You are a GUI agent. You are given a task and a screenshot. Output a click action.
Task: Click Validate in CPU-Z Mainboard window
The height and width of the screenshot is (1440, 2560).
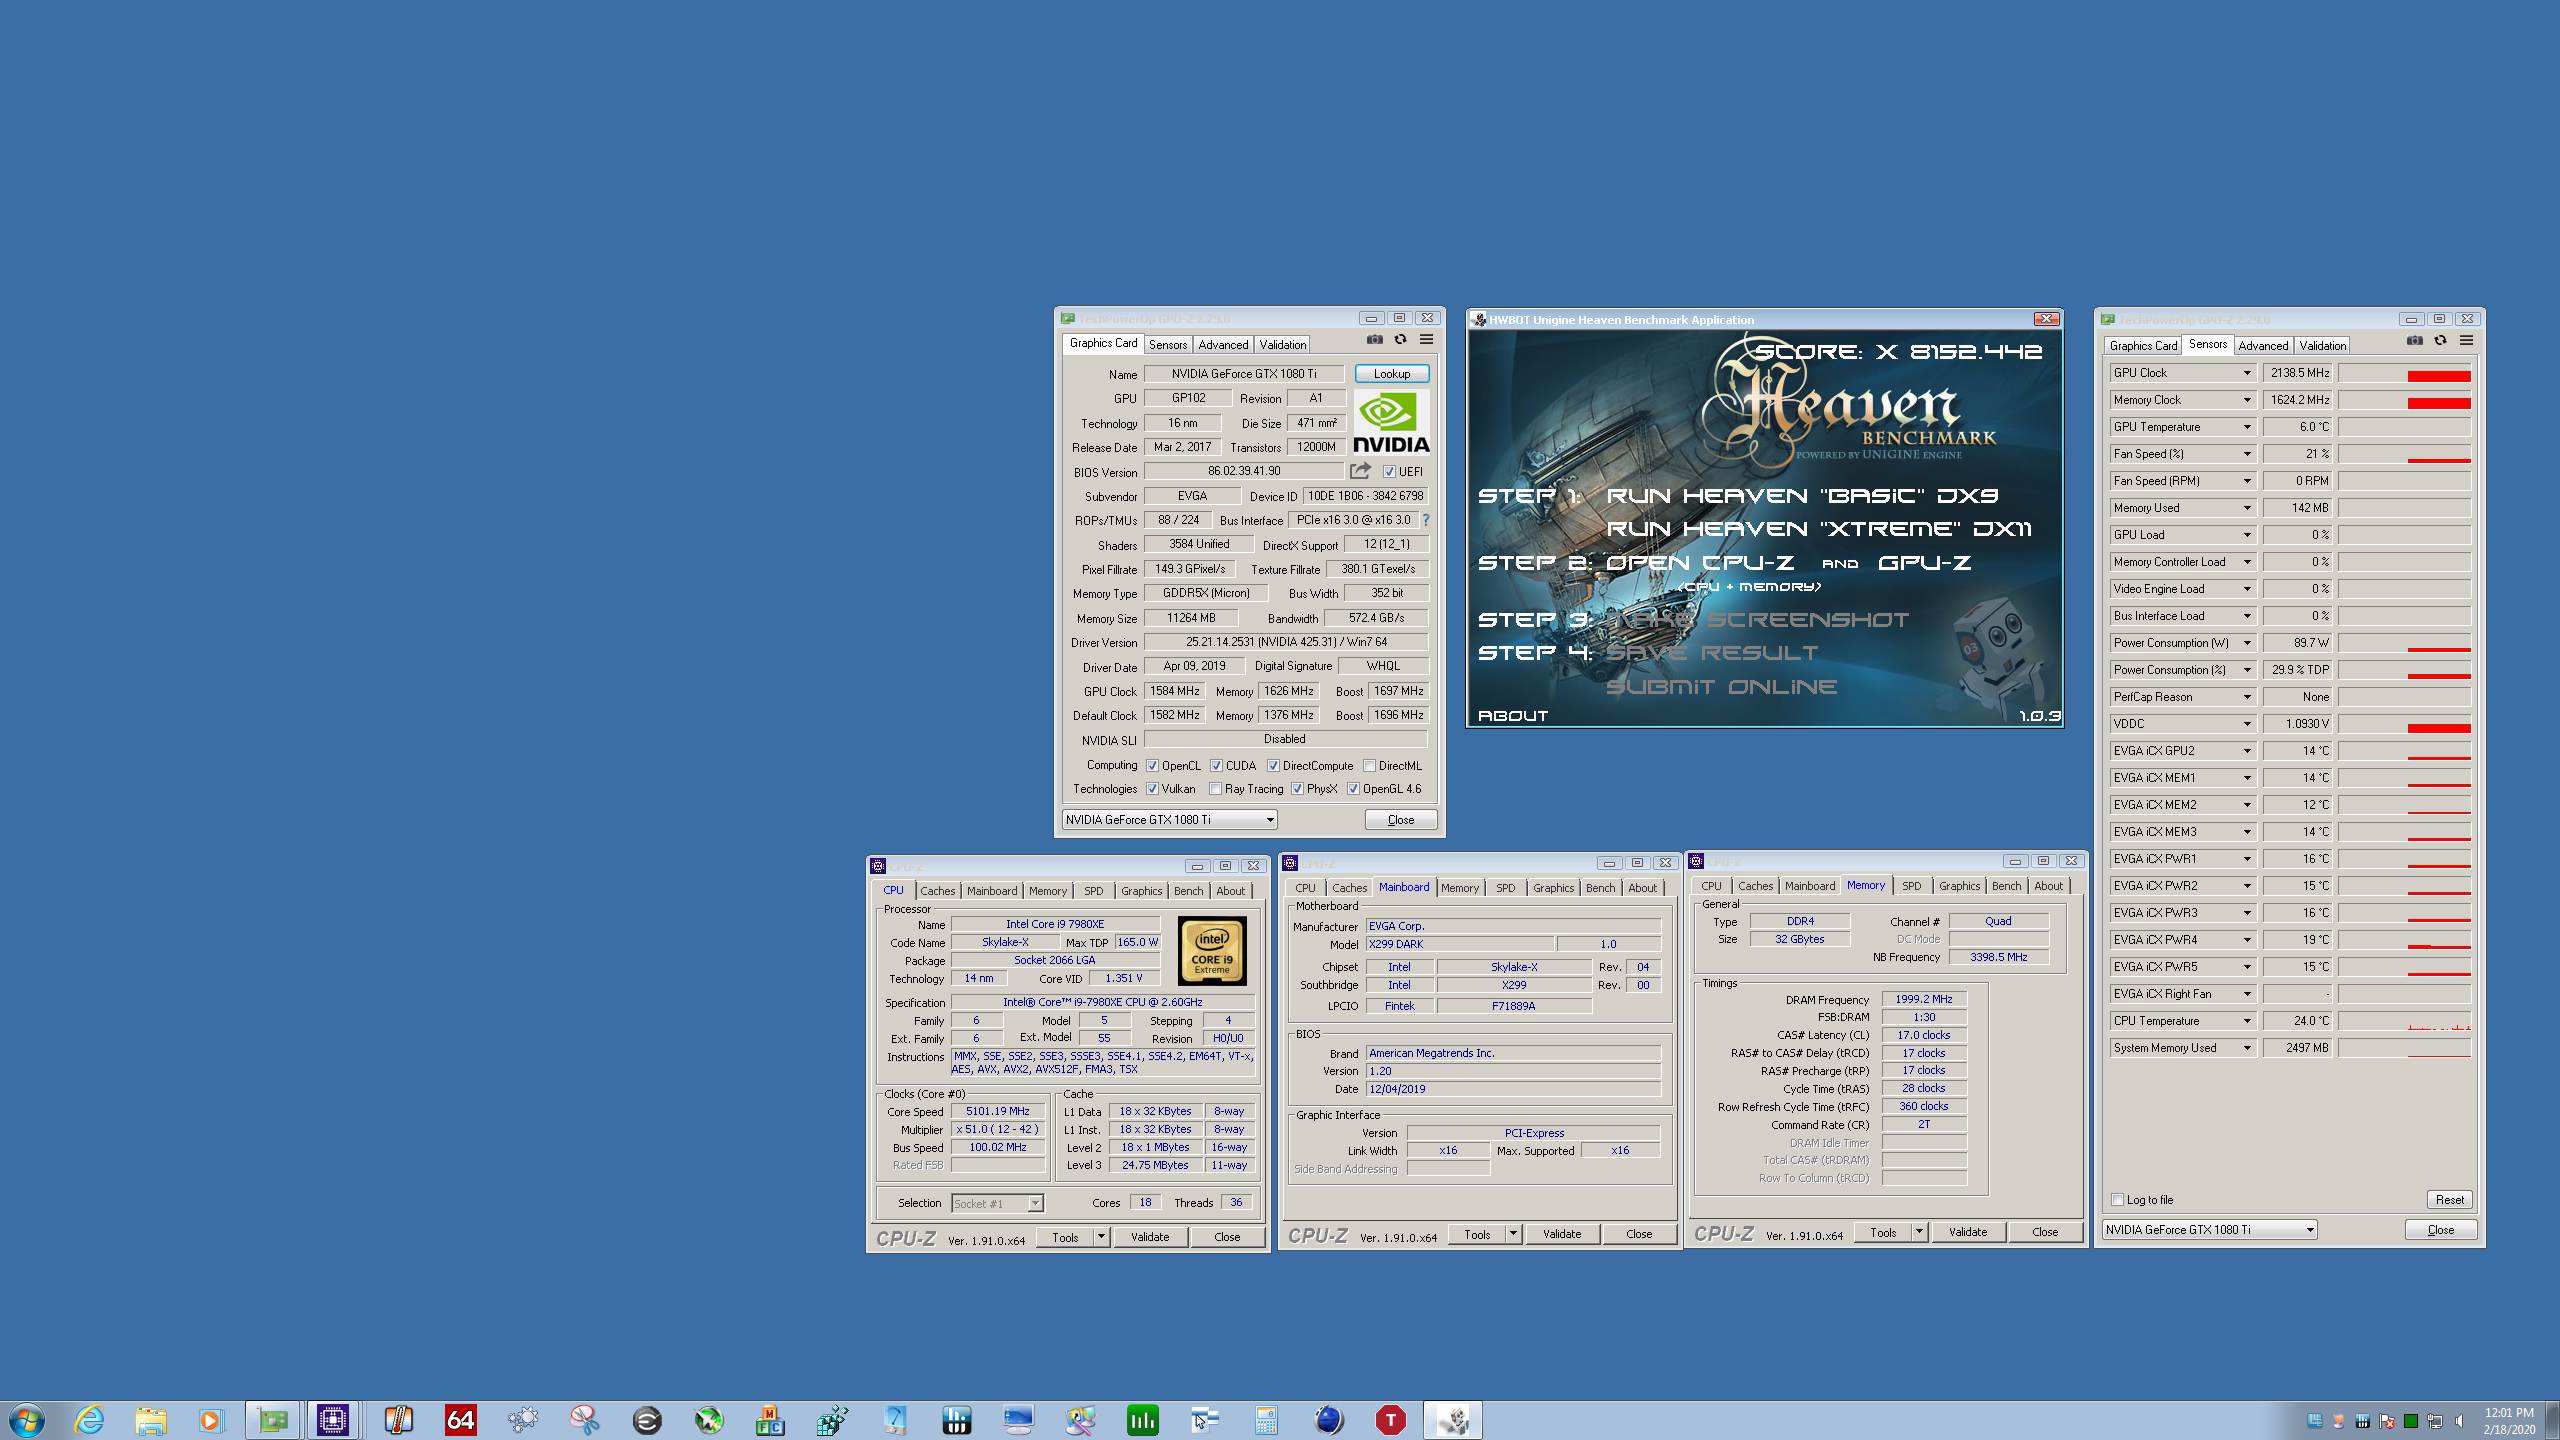click(1562, 1234)
